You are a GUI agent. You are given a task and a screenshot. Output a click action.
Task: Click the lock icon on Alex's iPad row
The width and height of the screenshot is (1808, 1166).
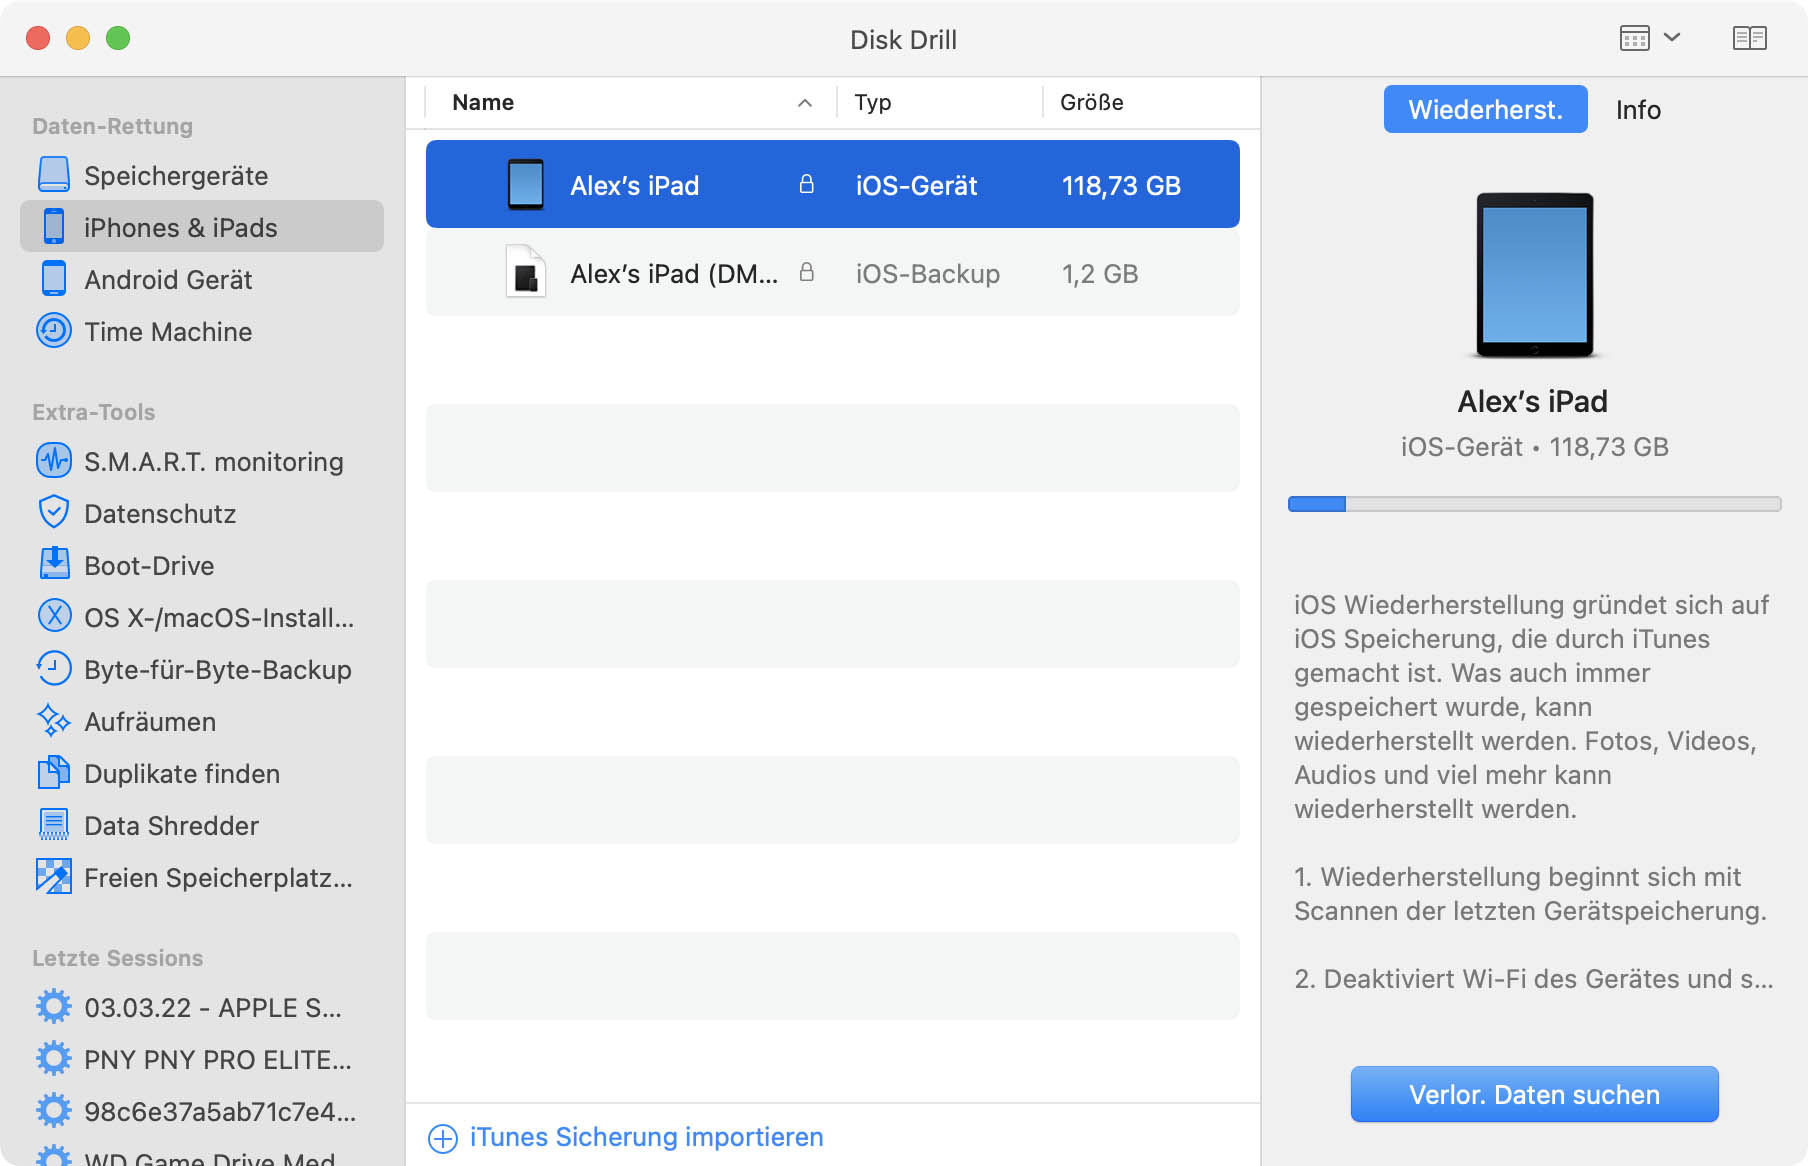click(807, 184)
